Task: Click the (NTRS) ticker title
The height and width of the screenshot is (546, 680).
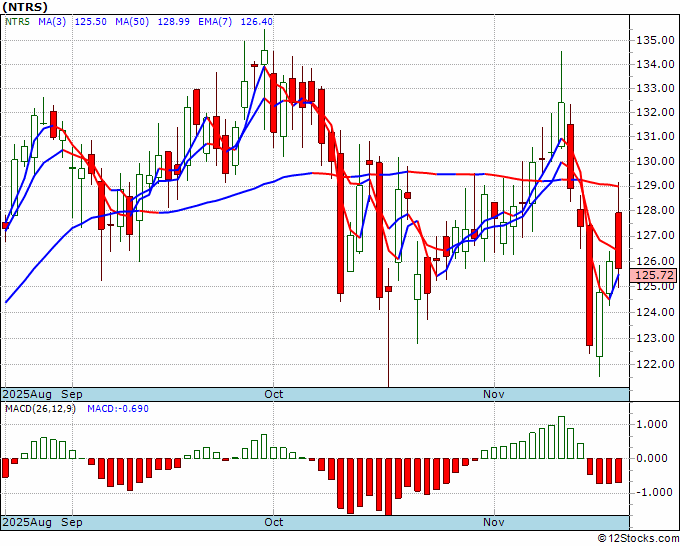Action: (x=25, y=7)
